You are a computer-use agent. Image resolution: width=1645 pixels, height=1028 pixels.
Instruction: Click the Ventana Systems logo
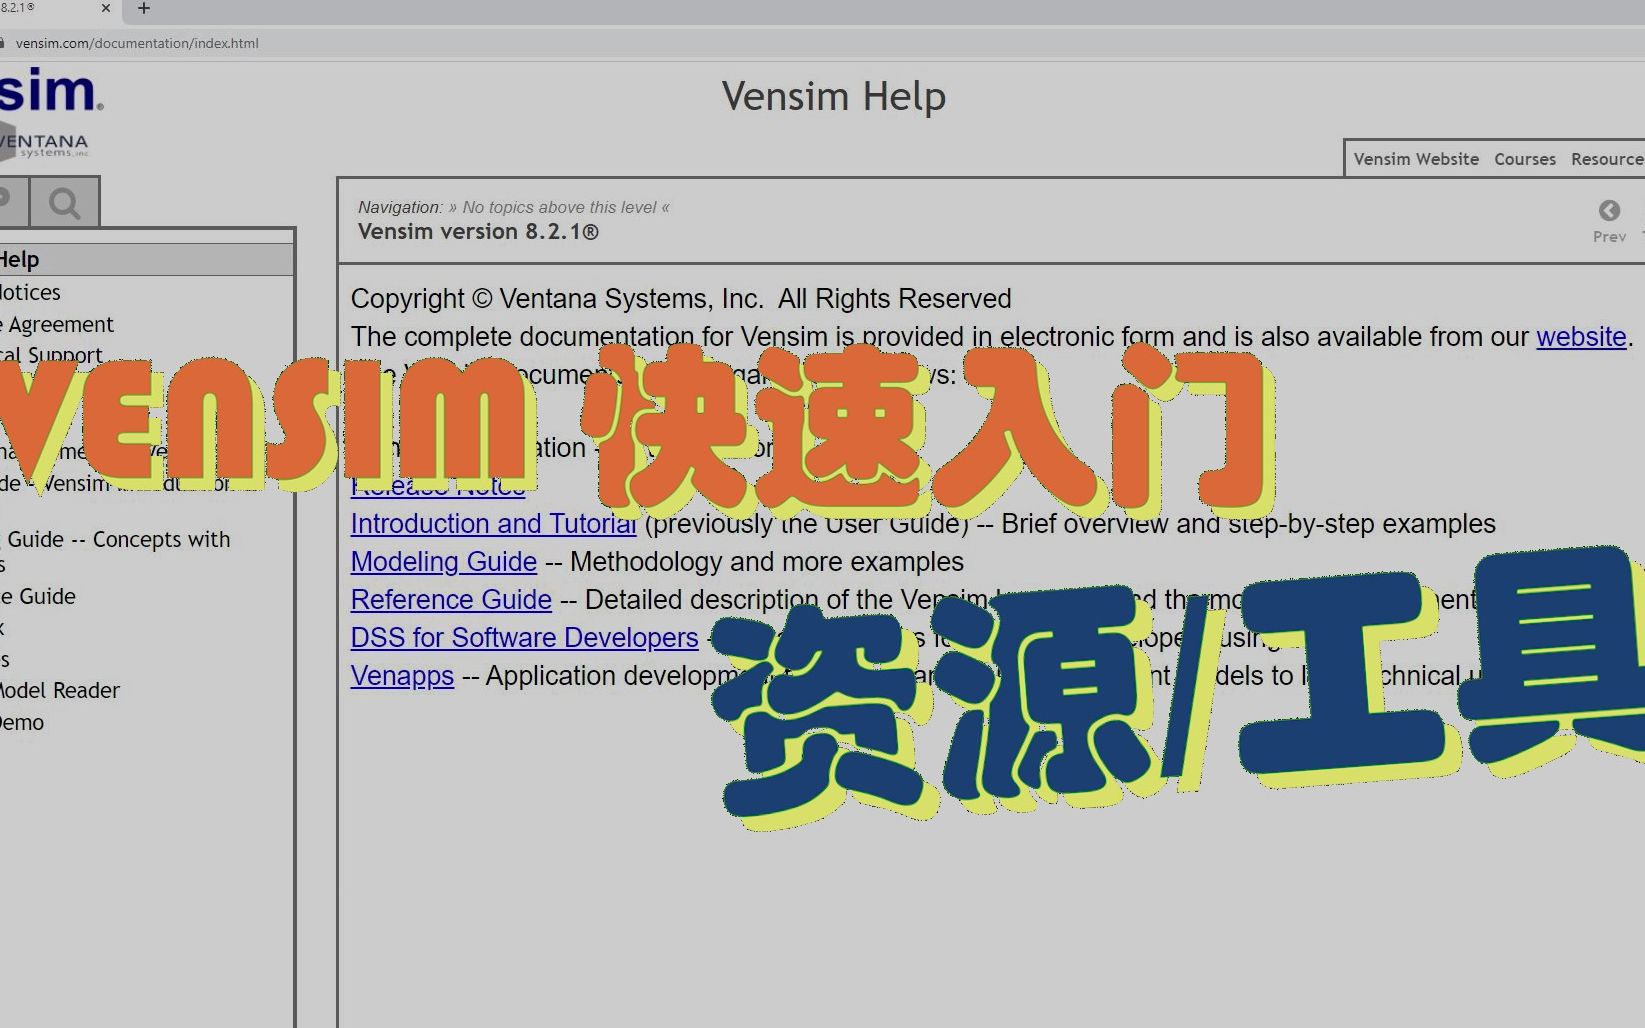pyautogui.click(x=45, y=141)
